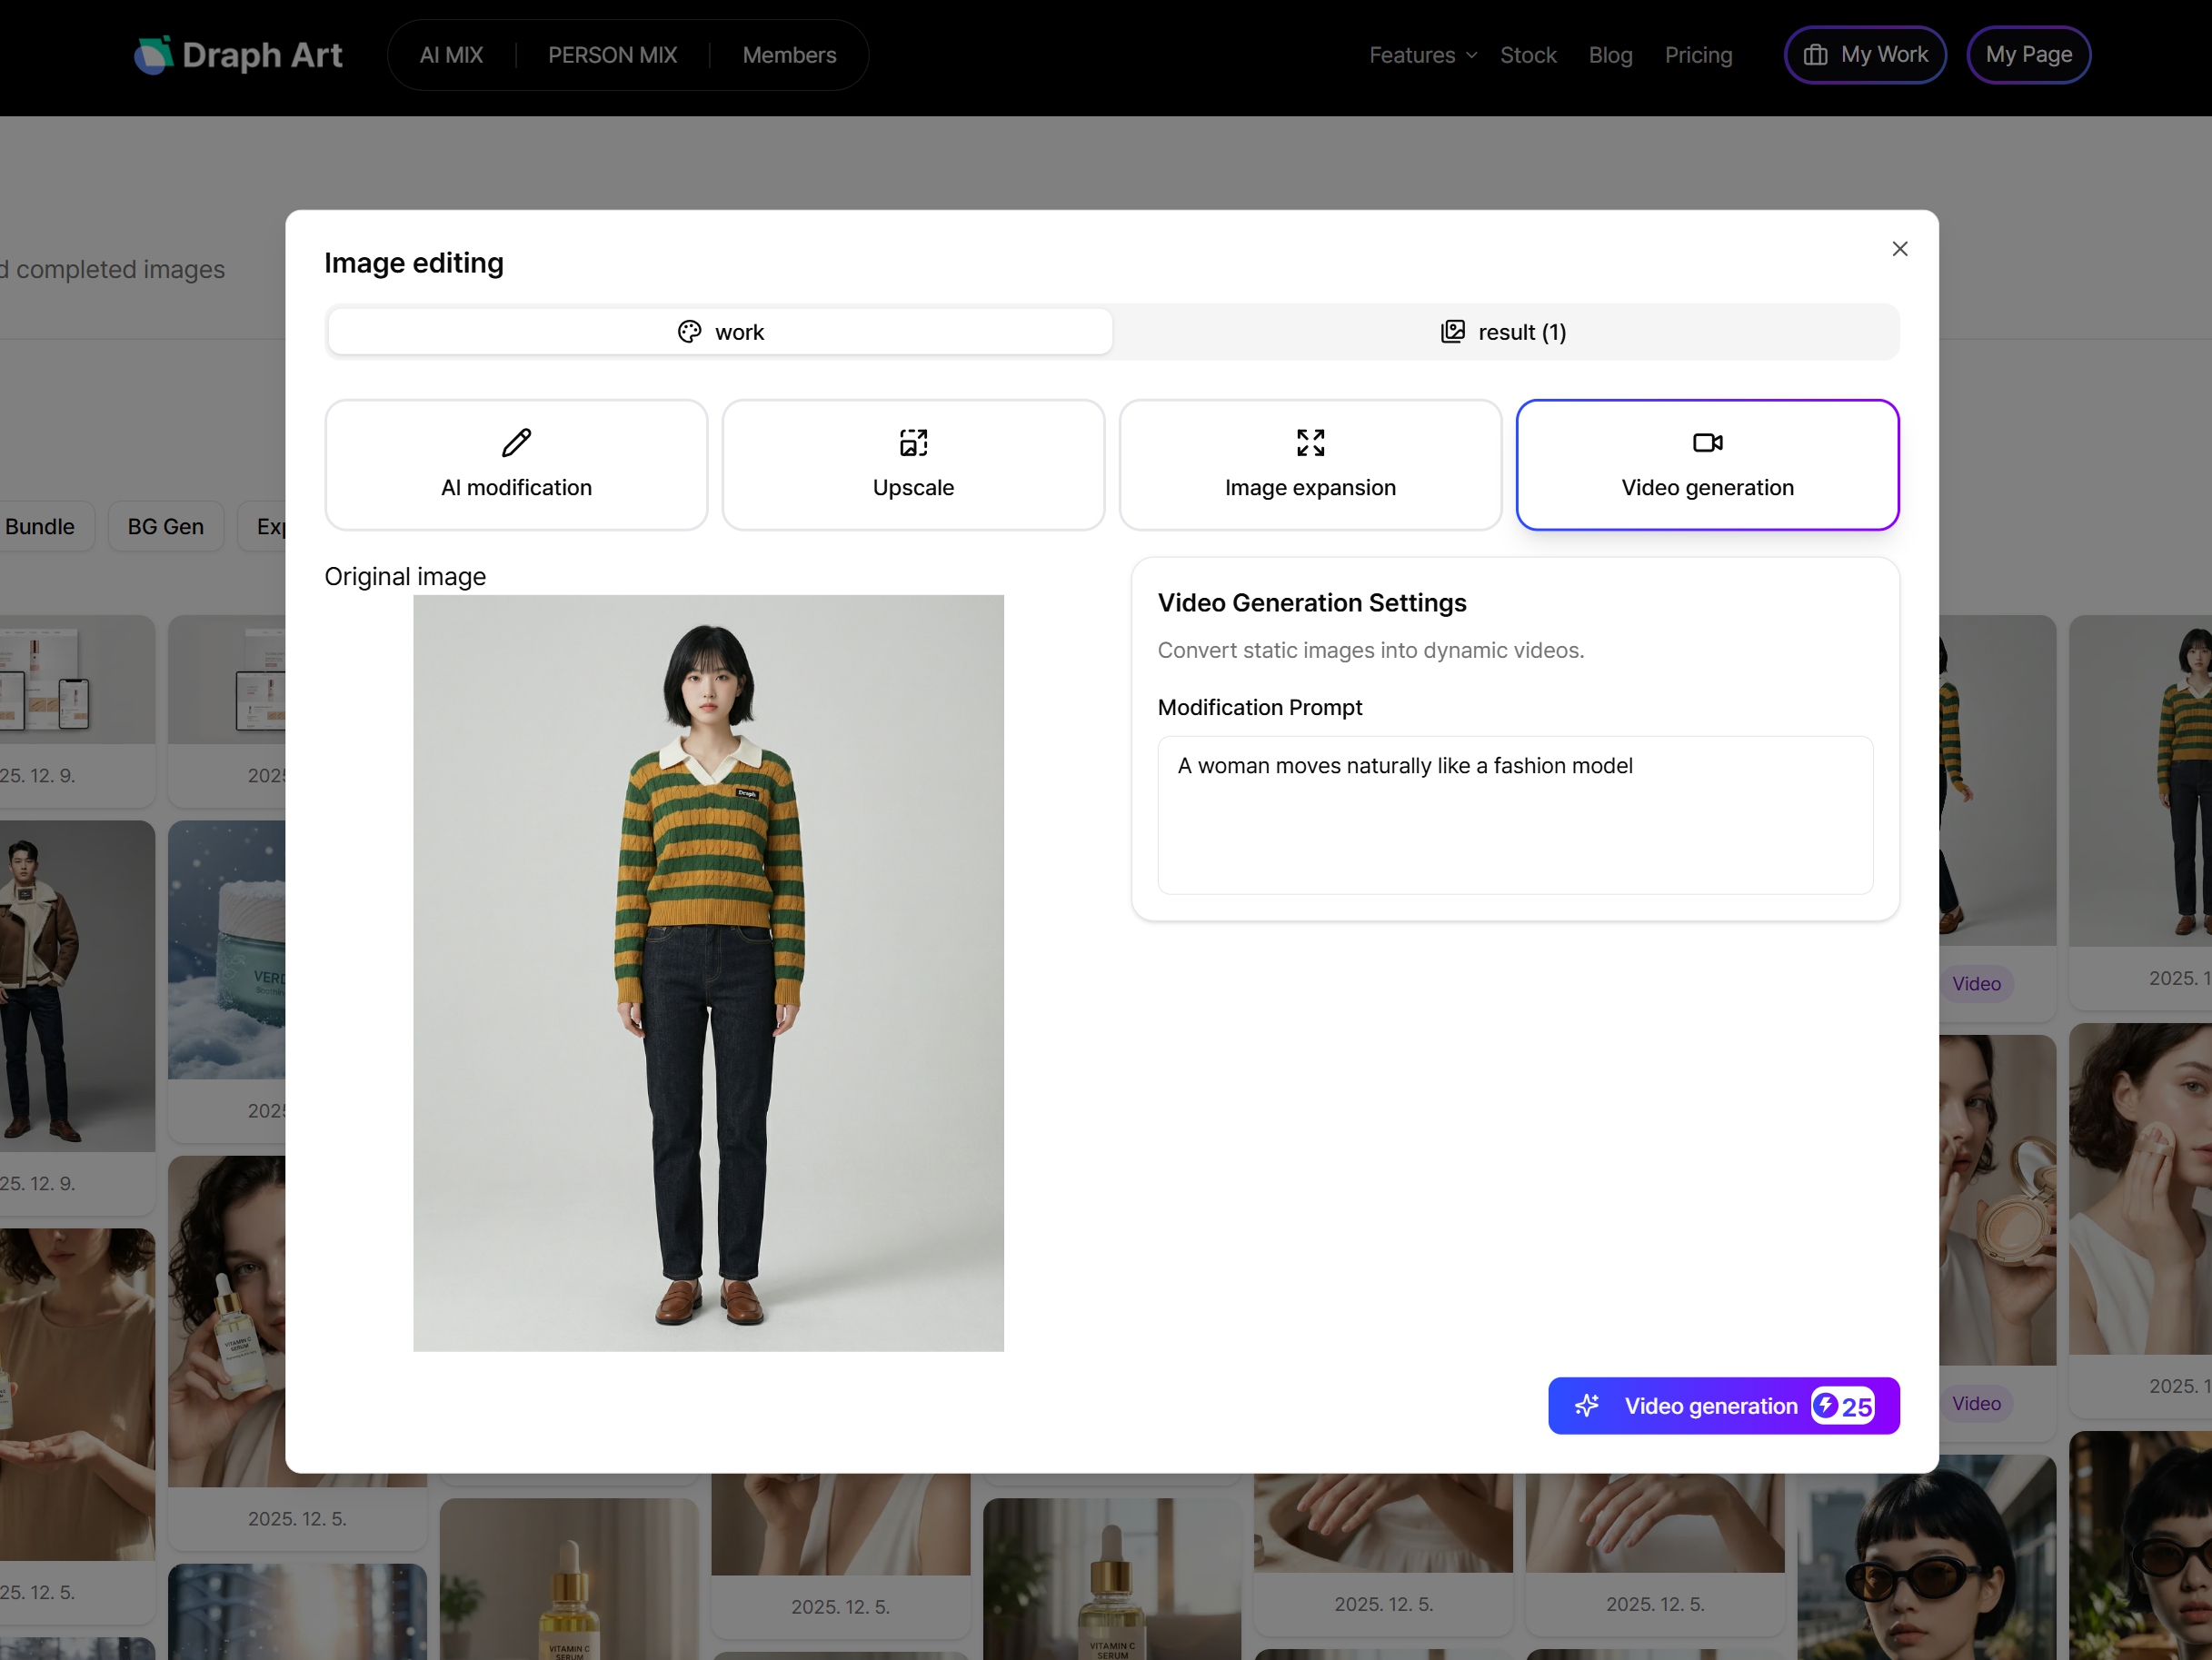Open the My Work button
Screen dimensions: 2212x1660
(x=1865, y=55)
